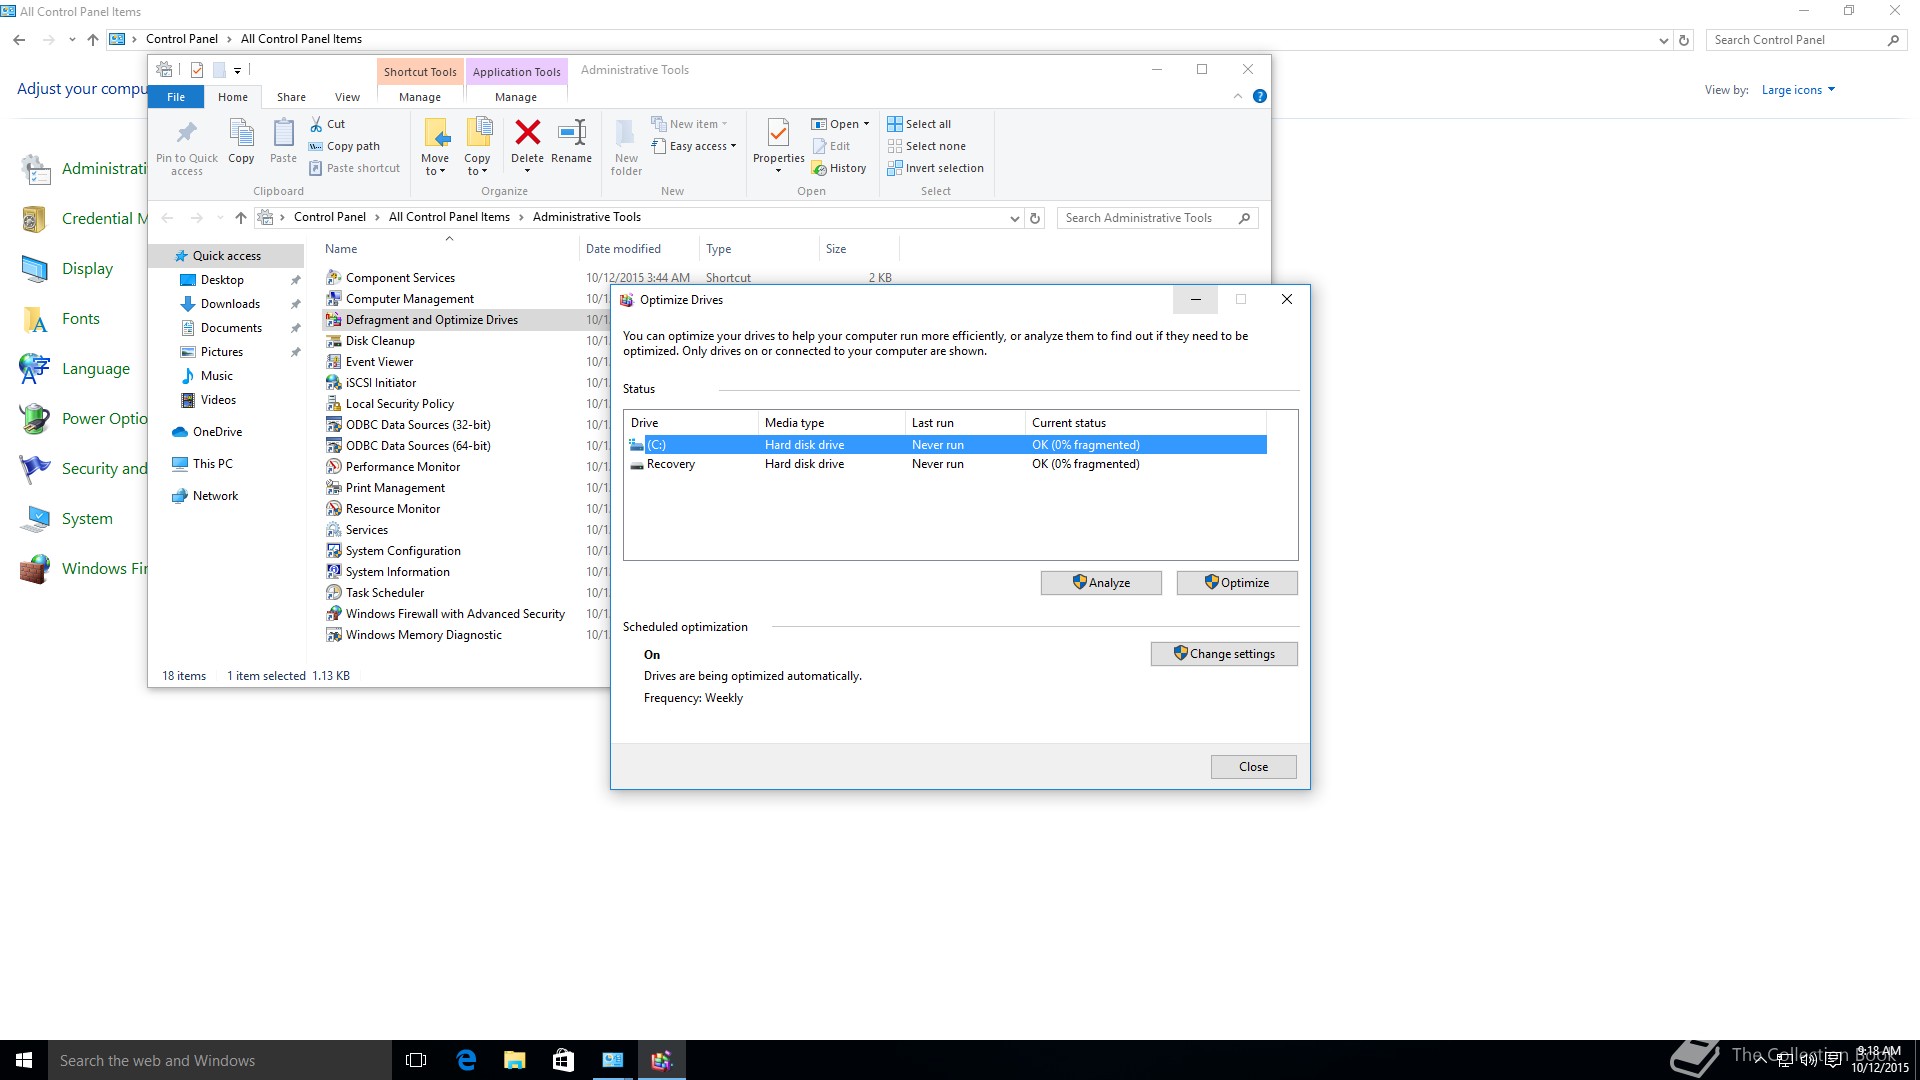
Task: Switch to the Share tab
Action: [291, 97]
